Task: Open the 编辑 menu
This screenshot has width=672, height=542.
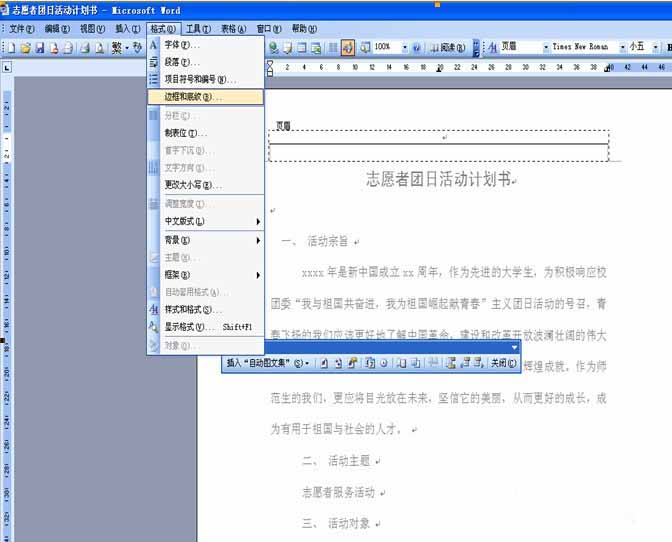Action: pos(57,29)
